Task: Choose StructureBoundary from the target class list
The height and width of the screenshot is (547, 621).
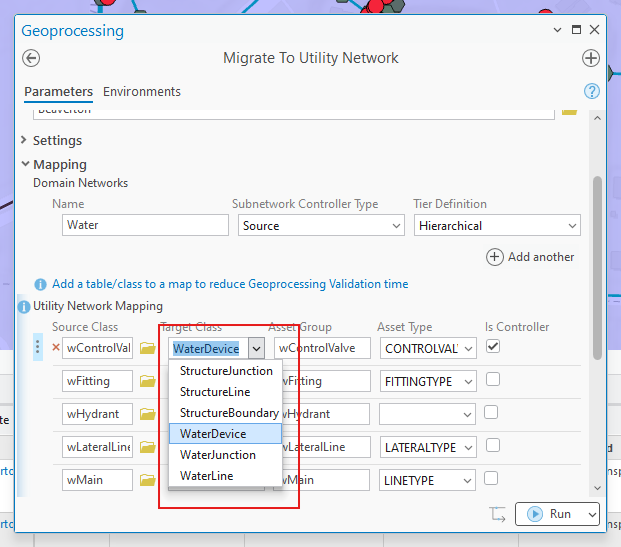Action: (225, 413)
